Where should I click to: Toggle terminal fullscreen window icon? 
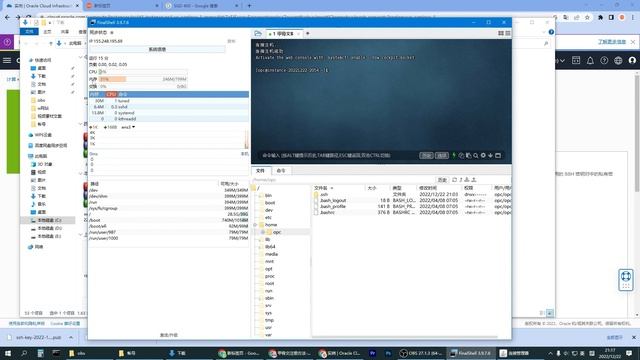(498, 156)
